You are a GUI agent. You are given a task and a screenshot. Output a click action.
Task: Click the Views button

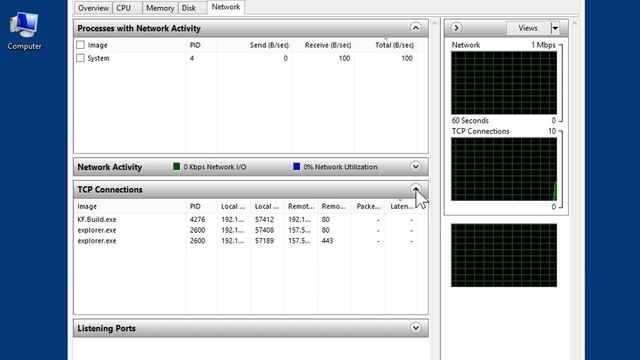[528, 28]
